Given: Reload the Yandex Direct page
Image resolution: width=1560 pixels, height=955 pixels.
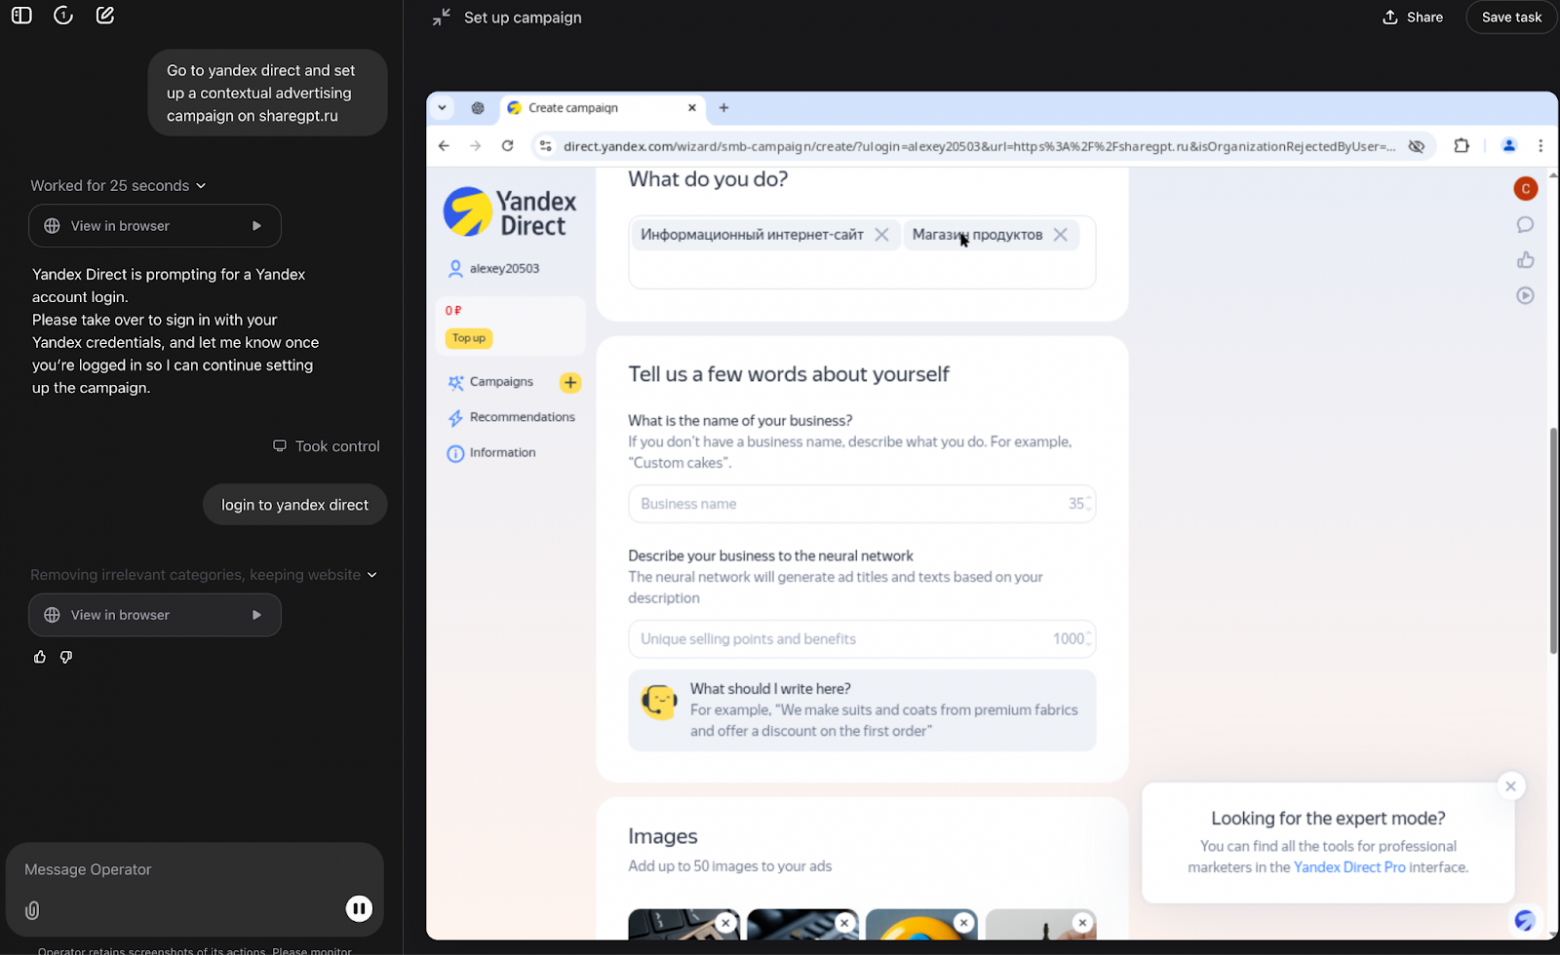Looking at the screenshot, I should (x=508, y=146).
